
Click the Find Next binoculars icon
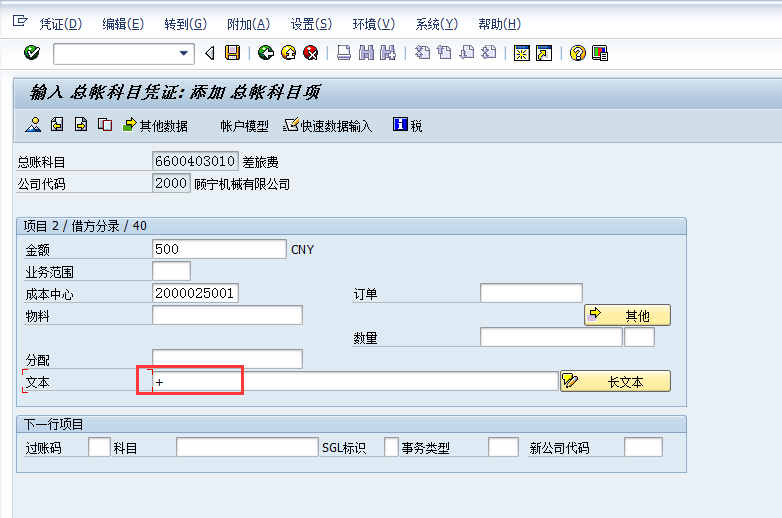[388, 52]
